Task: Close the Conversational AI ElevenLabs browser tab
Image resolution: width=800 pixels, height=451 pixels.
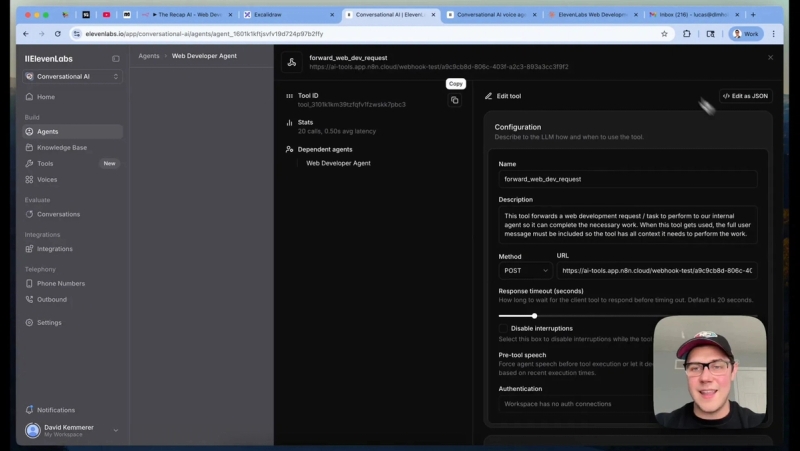Action: pos(433,15)
